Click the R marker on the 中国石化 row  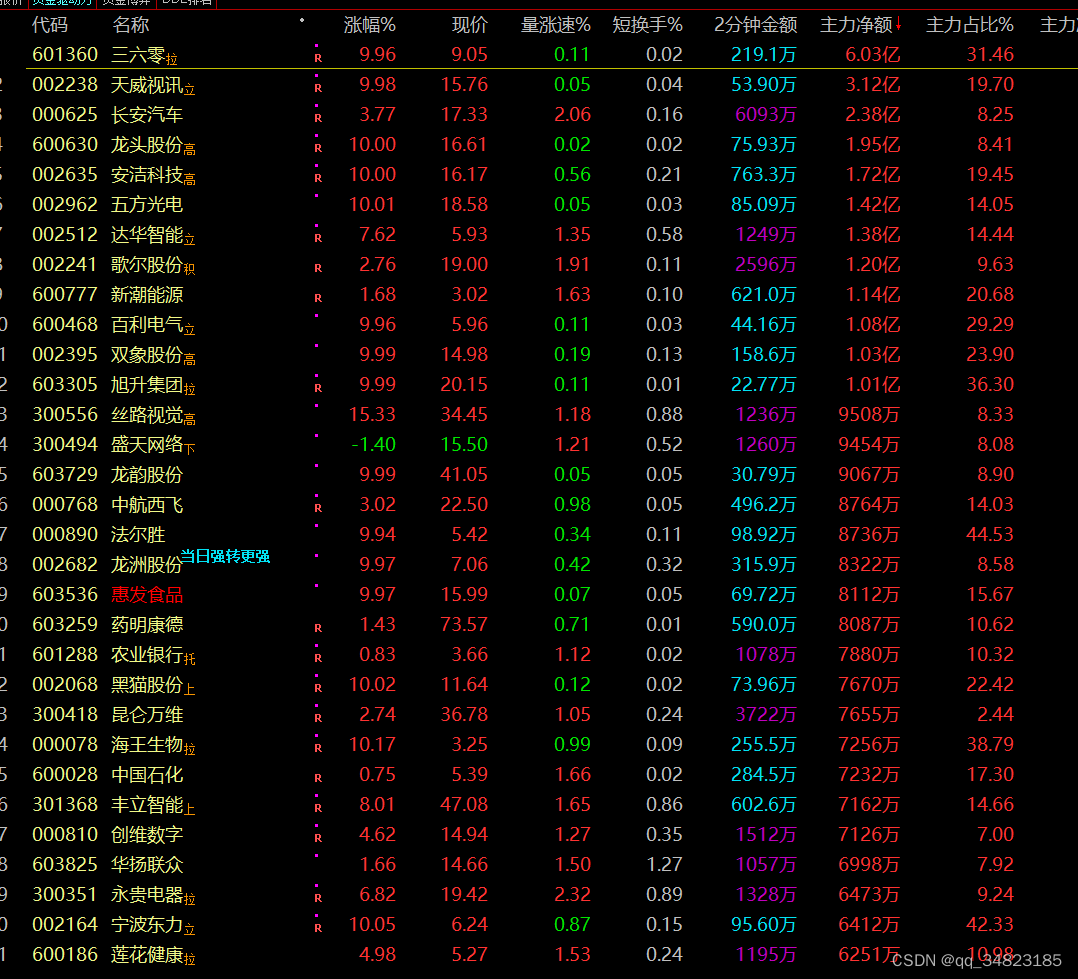pos(318,778)
